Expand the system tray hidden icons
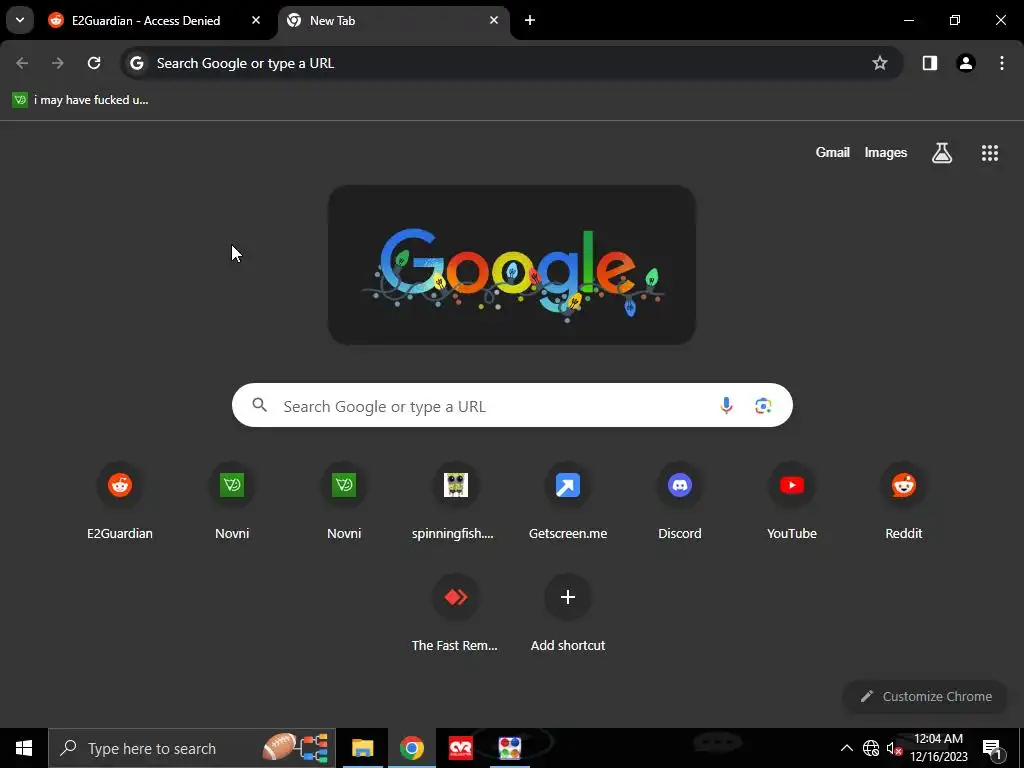 [846, 748]
